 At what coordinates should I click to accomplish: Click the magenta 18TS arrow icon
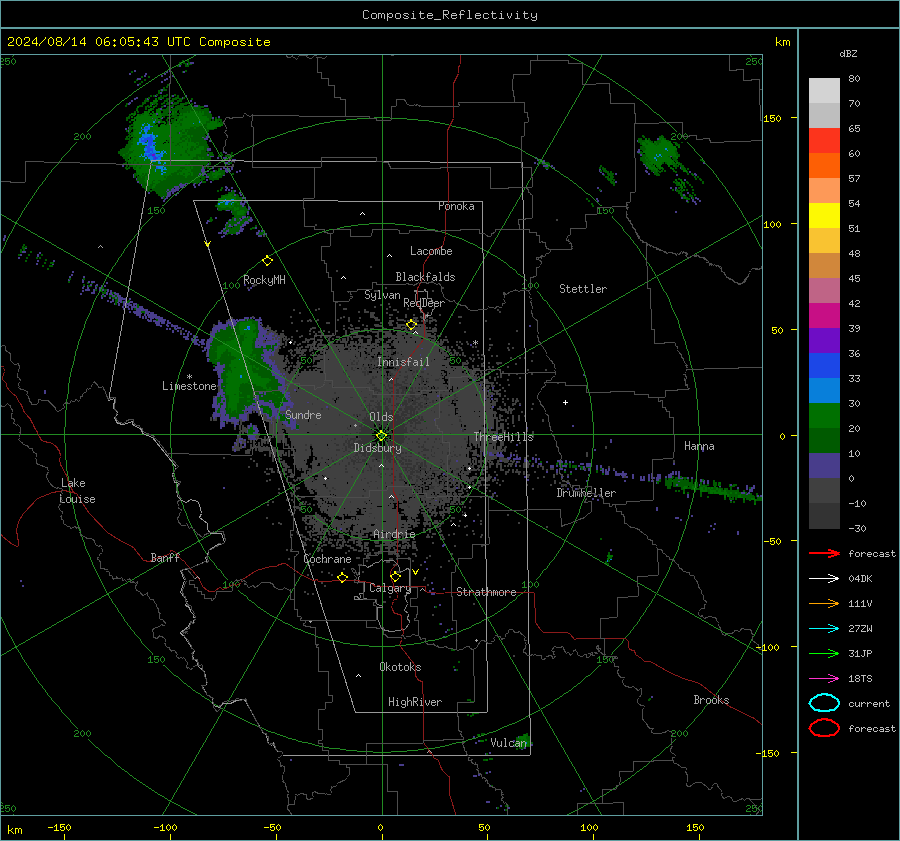pyautogui.click(x=824, y=679)
